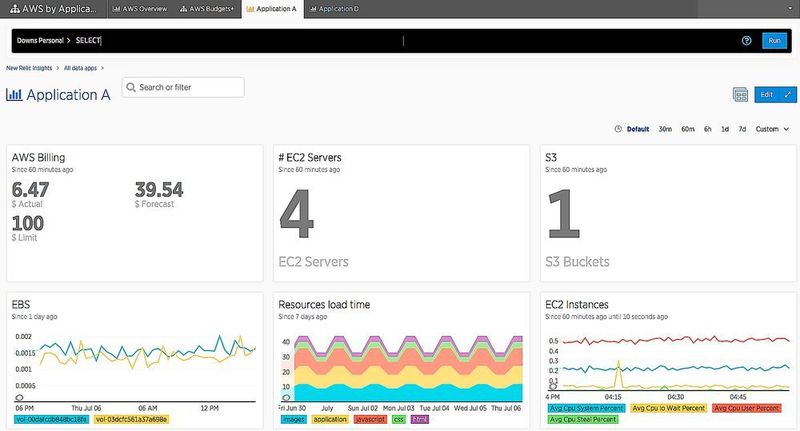This screenshot has height=431, width=800.
Task: Click the AWS Billing widget title
Action: coord(38,158)
